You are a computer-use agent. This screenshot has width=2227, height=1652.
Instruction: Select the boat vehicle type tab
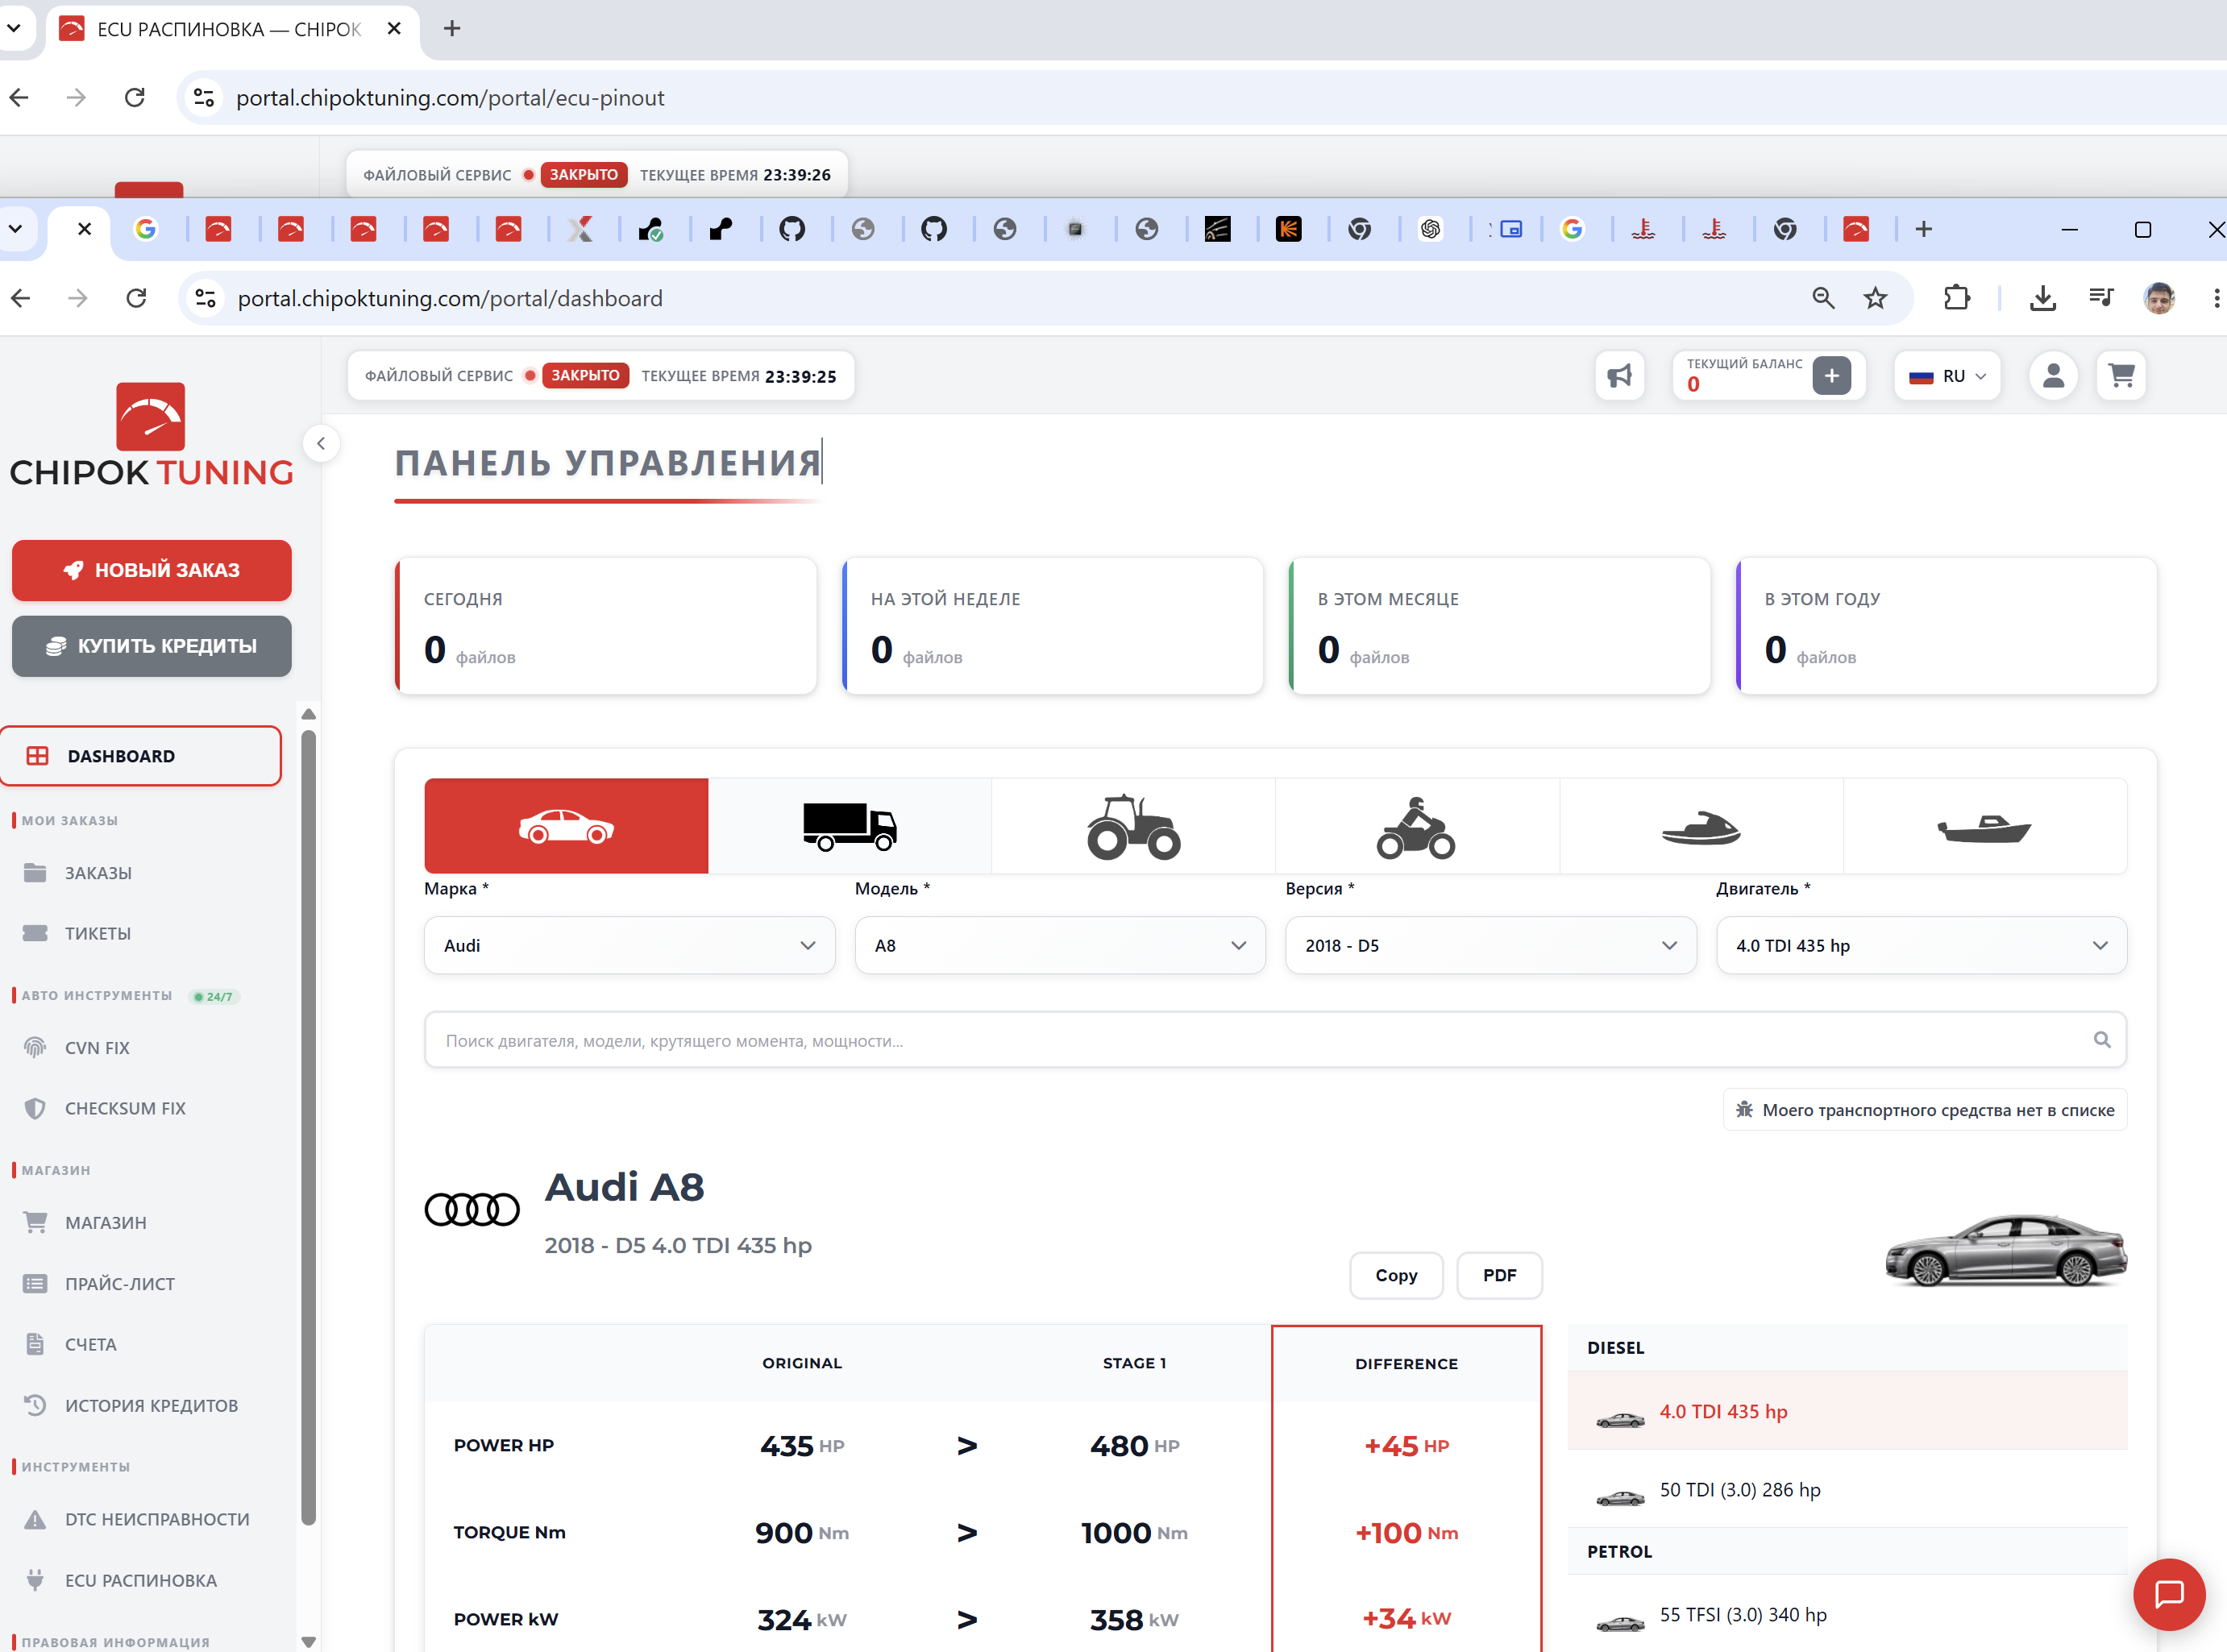1985,826
